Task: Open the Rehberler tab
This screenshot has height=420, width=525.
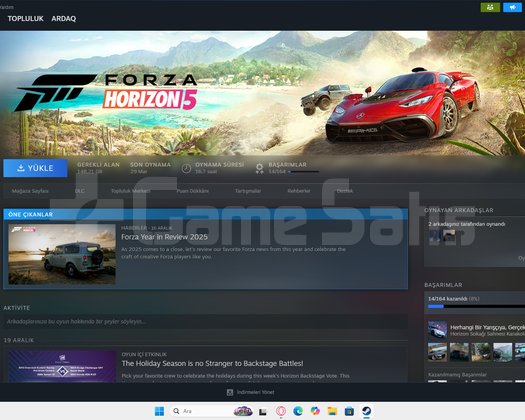Action: point(299,191)
